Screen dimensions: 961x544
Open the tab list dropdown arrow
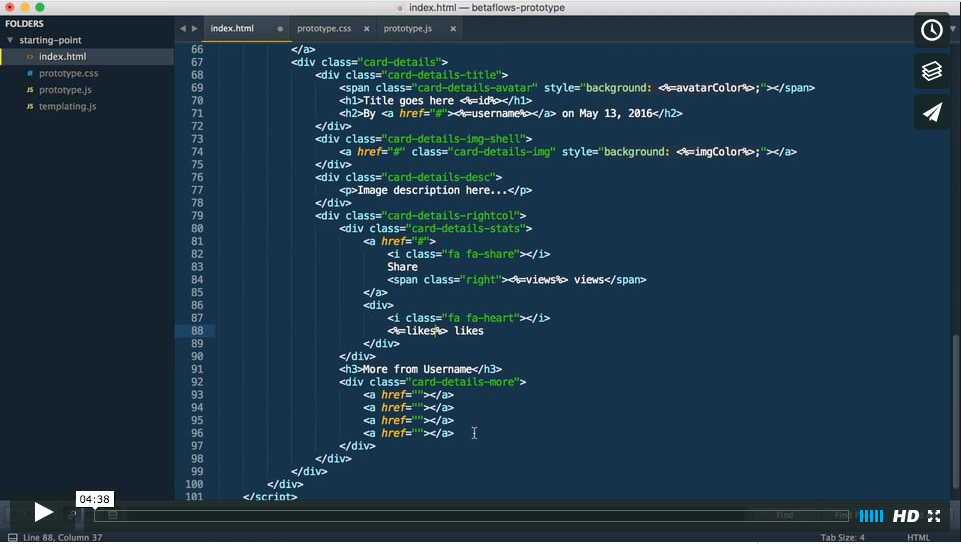coord(953,28)
